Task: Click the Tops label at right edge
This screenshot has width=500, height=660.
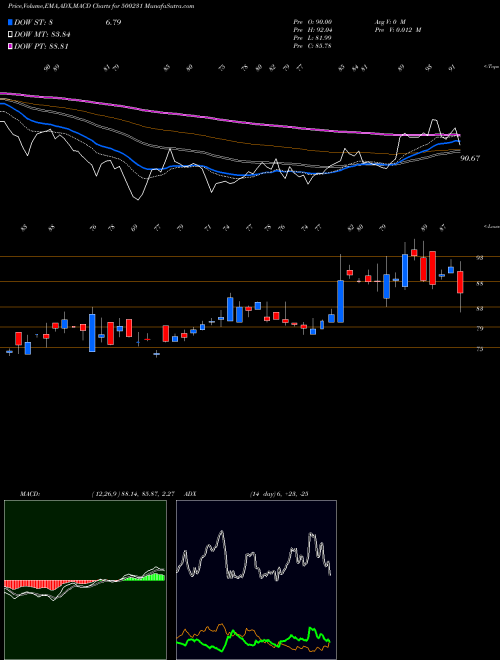Action: pyautogui.click(x=491, y=67)
